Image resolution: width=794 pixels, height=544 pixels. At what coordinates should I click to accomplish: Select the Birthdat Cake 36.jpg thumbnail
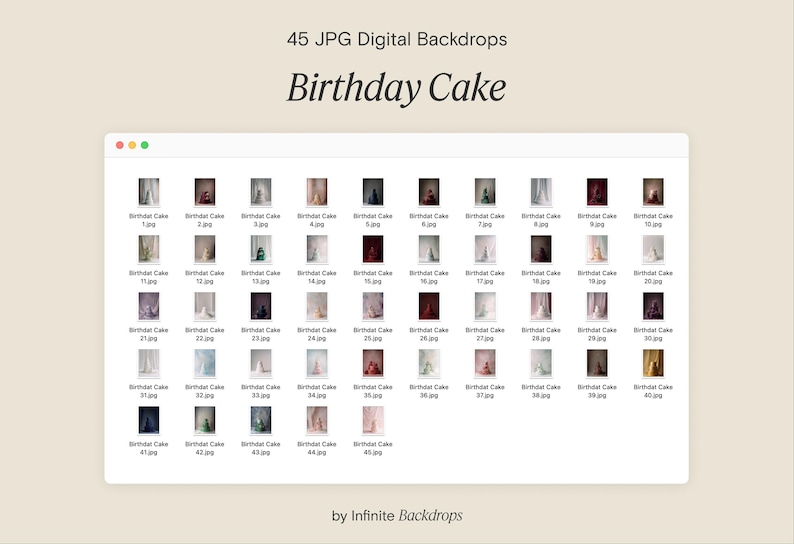pyautogui.click(x=429, y=363)
